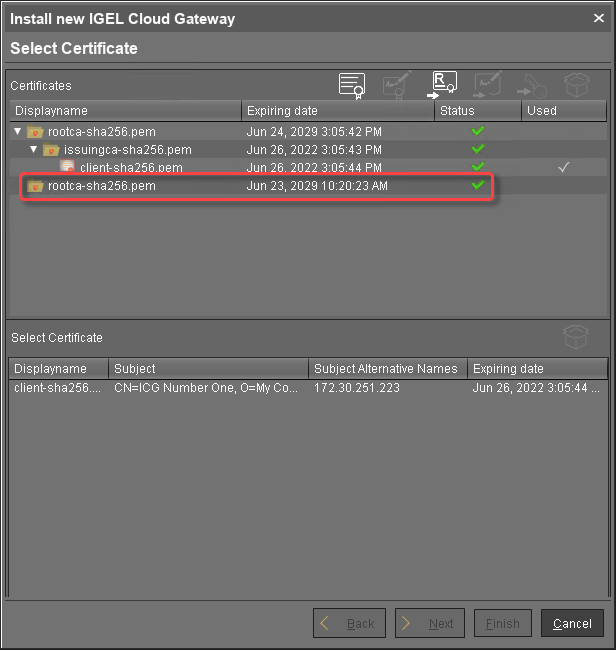
Task: Click the Next button
Action: 429,623
